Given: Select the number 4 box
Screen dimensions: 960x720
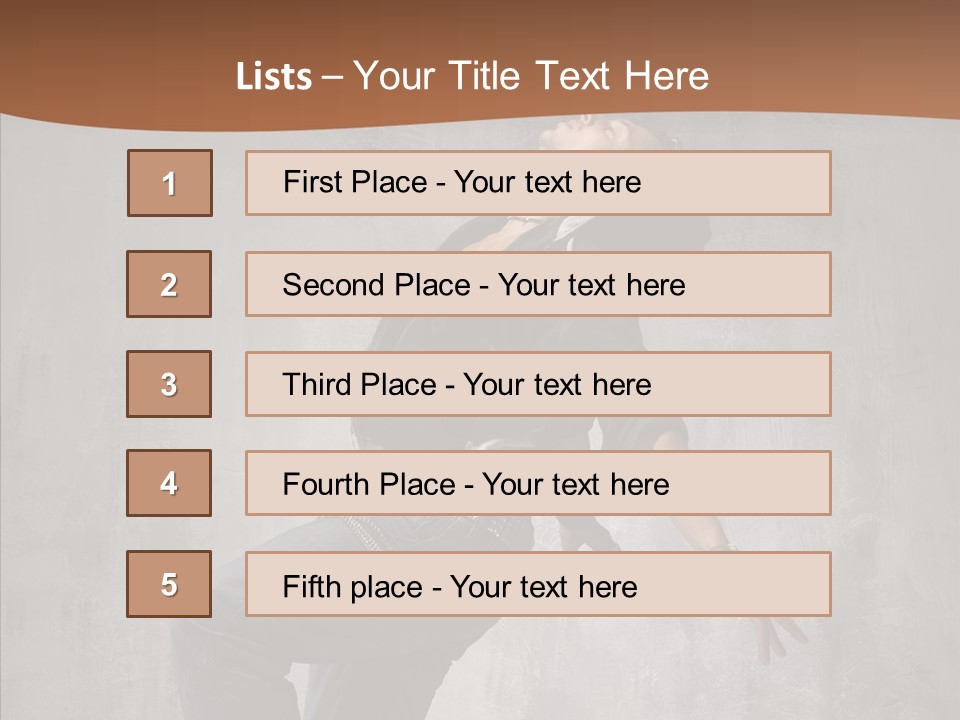Looking at the screenshot, I should click(x=169, y=483).
